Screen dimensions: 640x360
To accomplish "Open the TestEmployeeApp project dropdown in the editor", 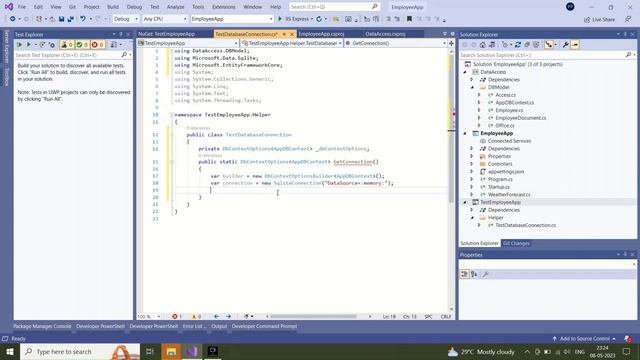I will click(x=188, y=43).
